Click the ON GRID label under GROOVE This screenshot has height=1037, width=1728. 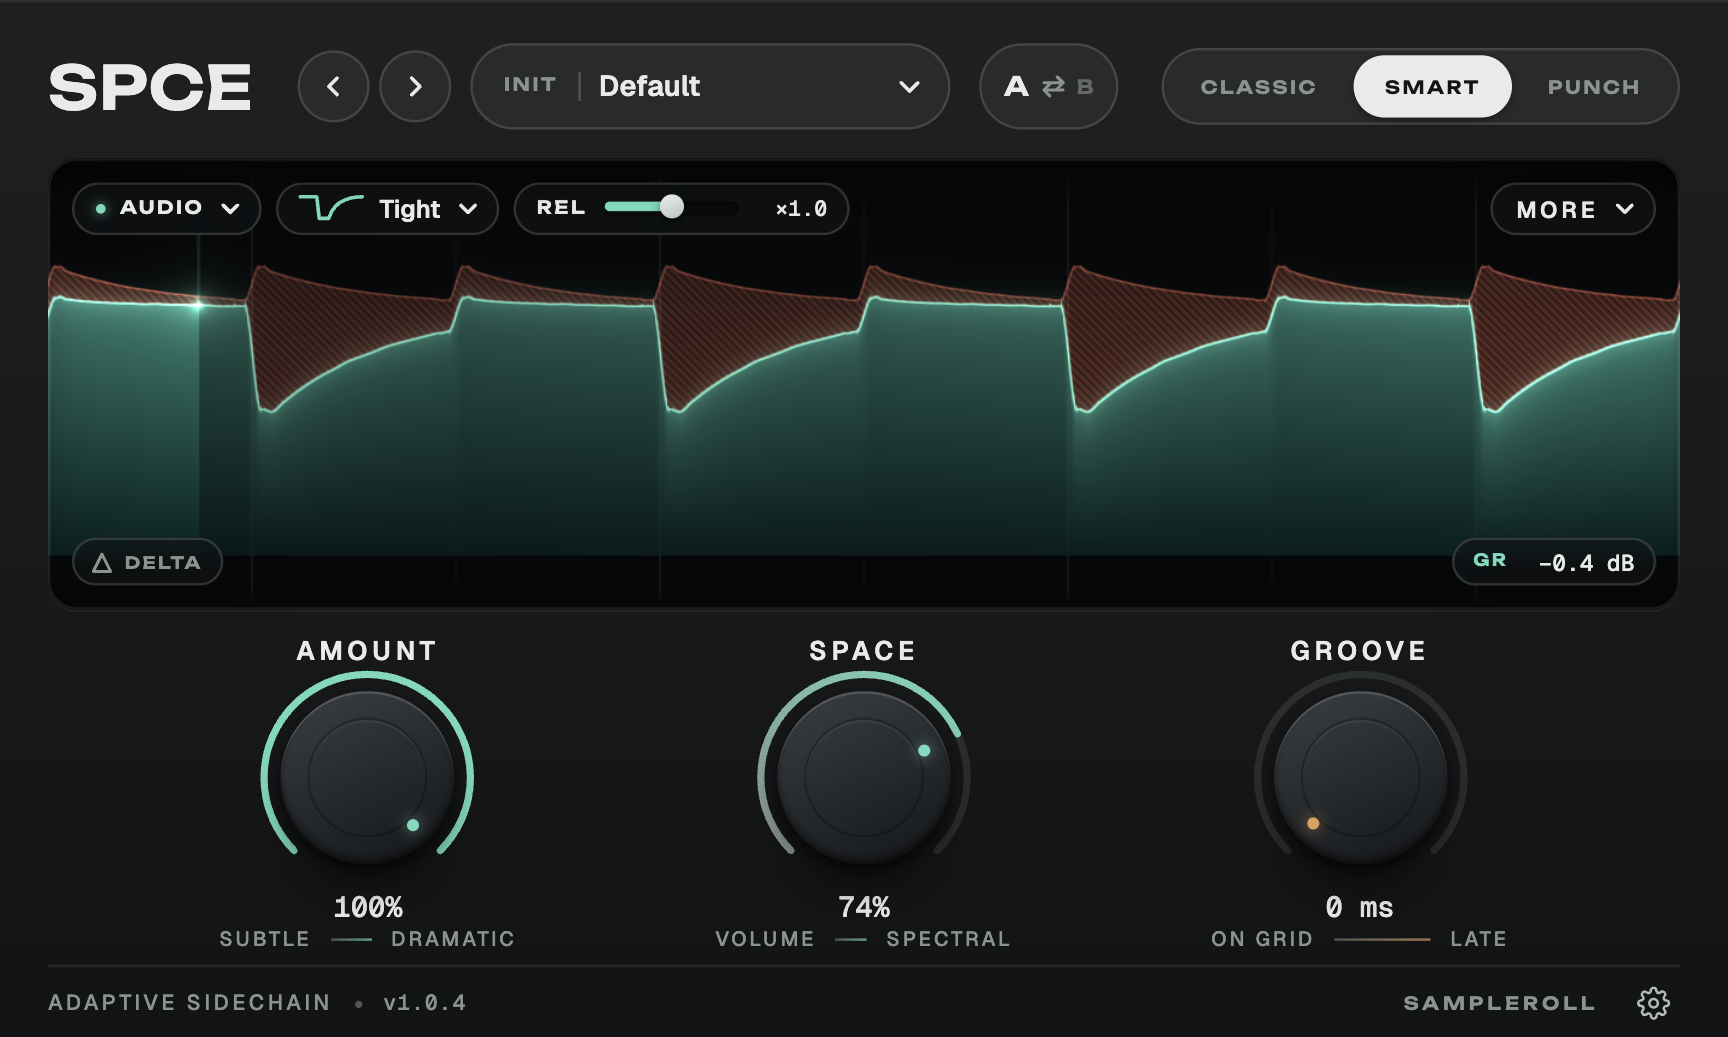tap(1262, 939)
